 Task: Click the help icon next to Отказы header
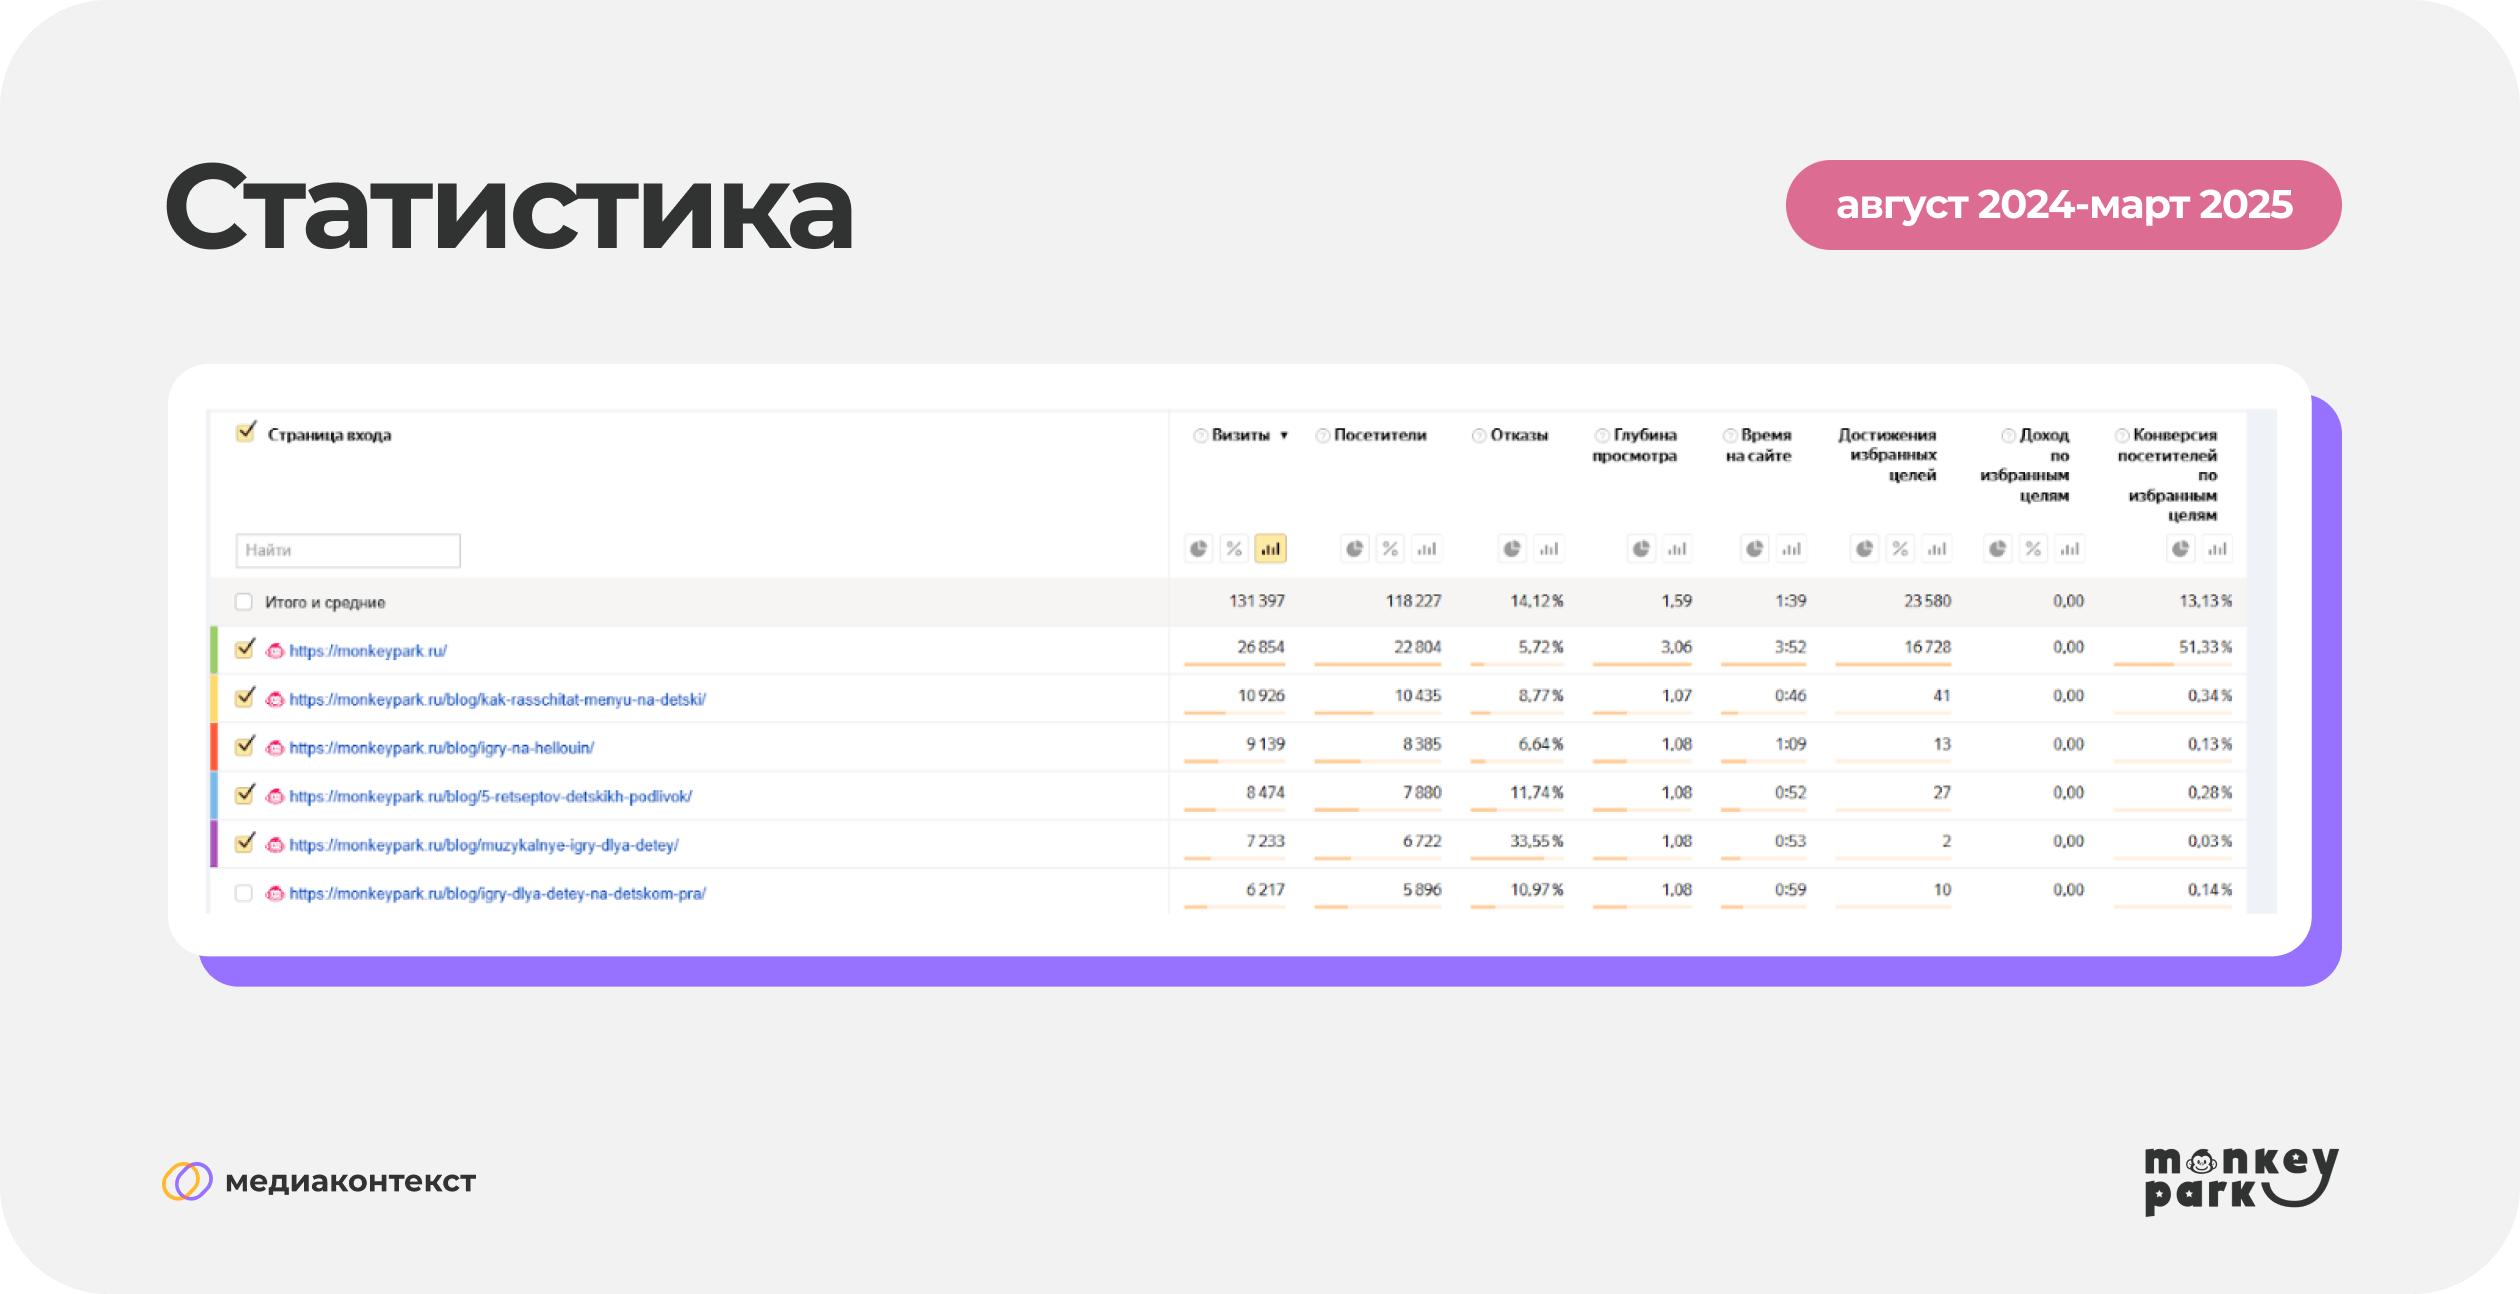click(x=1478, y=436)
